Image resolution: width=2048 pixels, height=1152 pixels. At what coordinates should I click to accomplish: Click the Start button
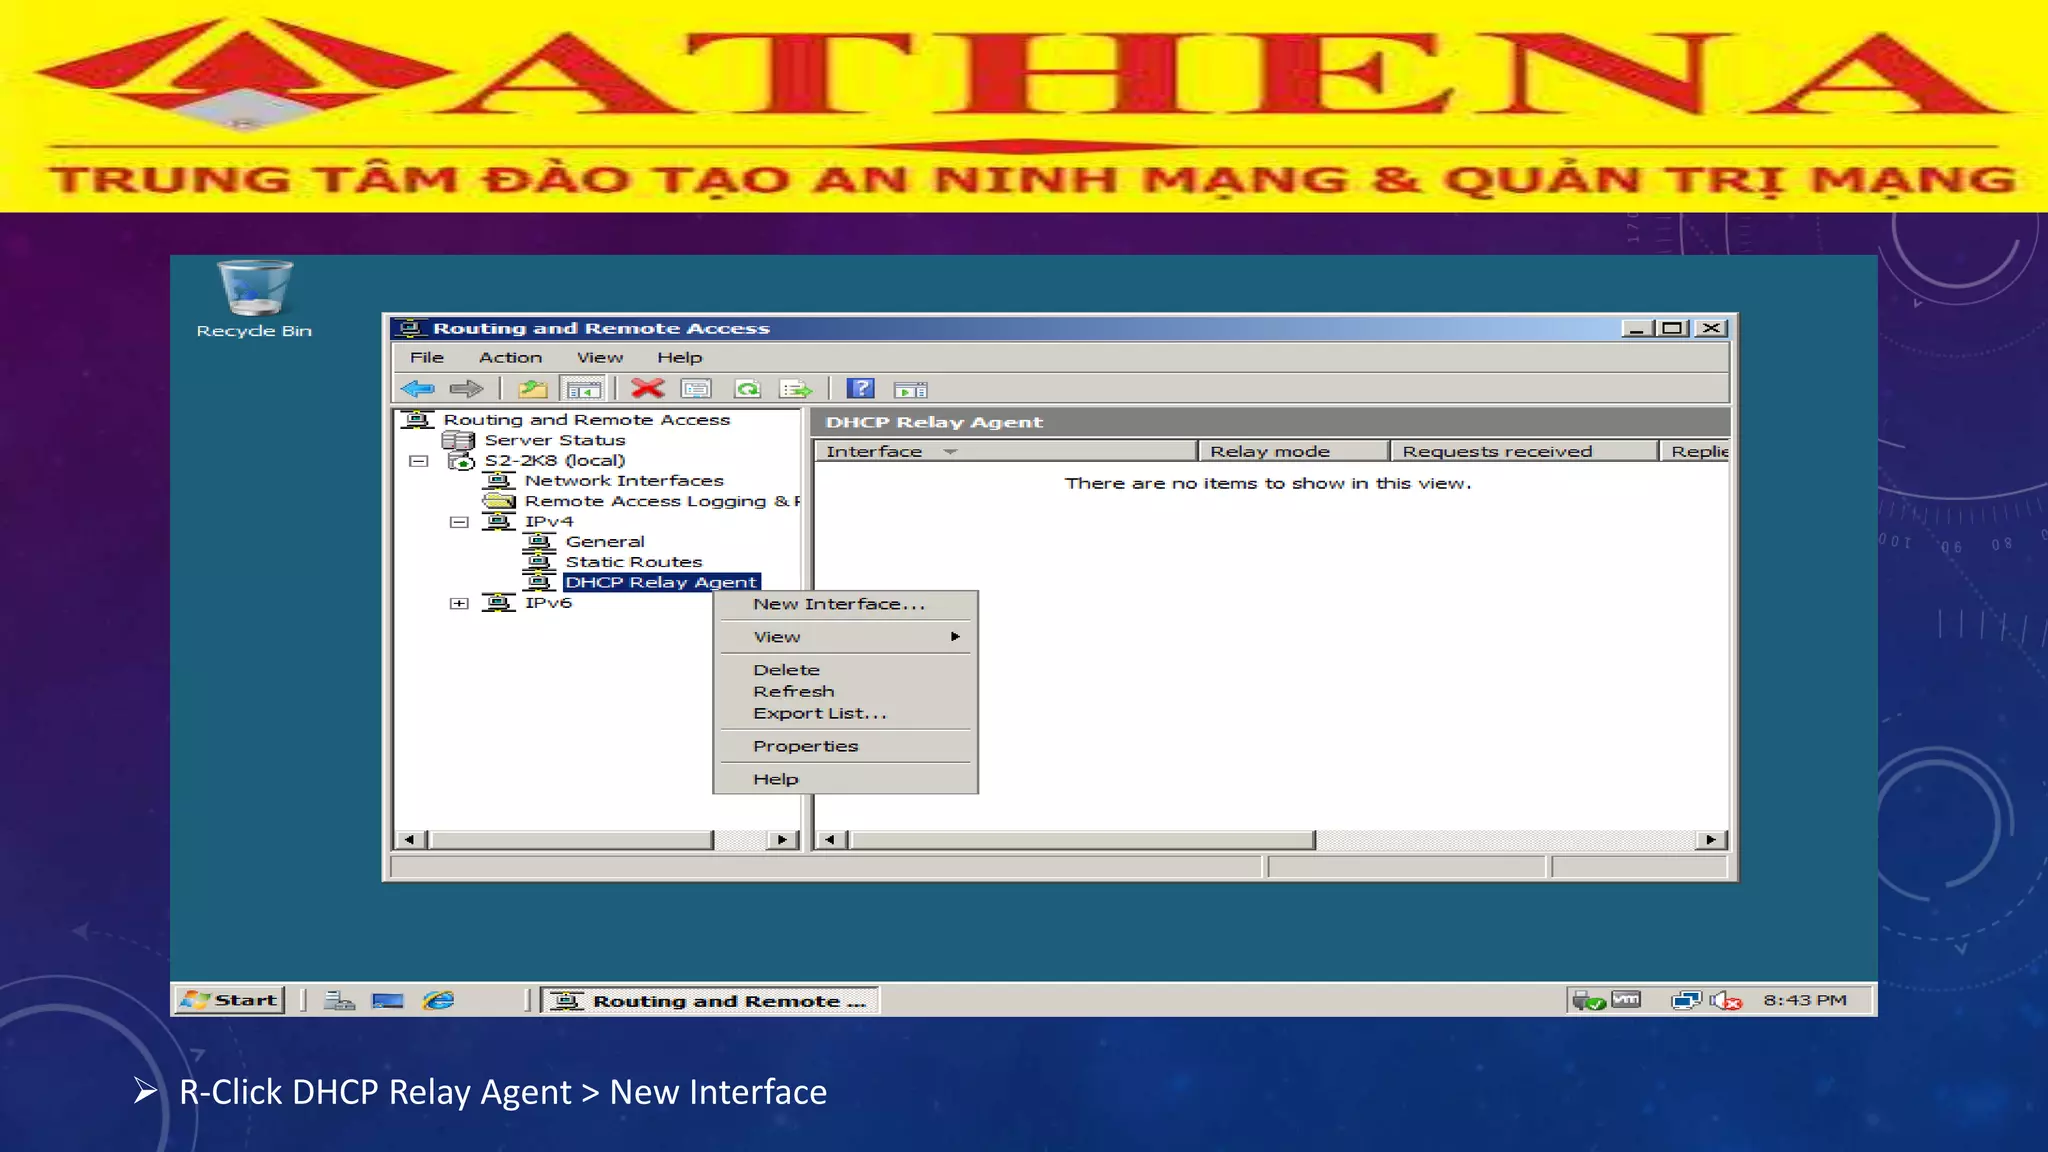(x=230, y=1000)
